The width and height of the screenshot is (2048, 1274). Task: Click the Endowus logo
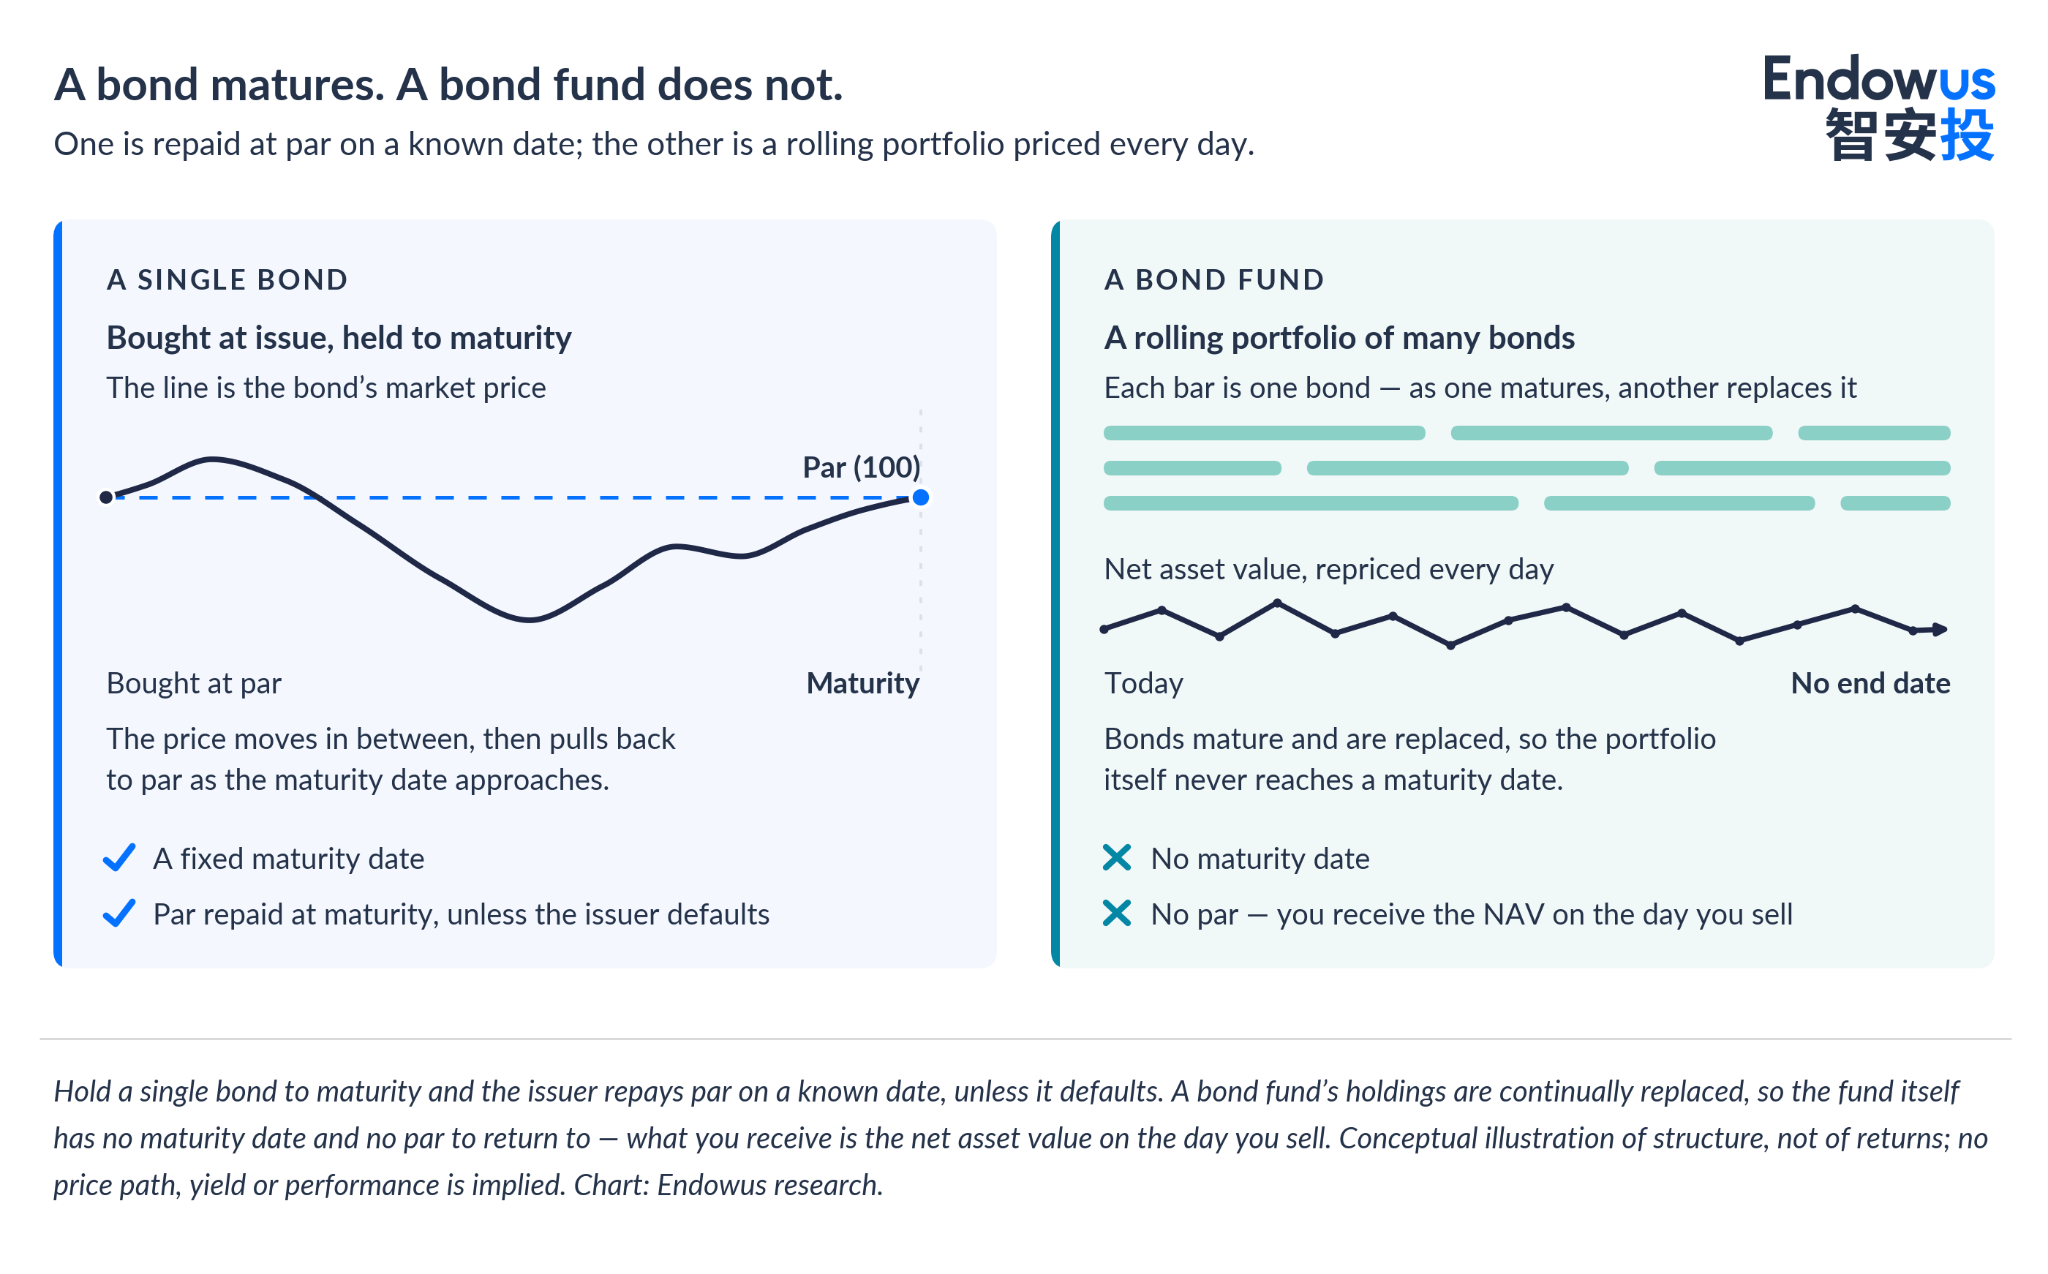(1879, 107)
